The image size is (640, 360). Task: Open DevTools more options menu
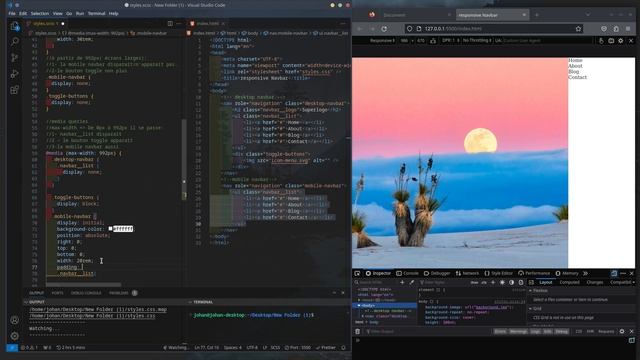tap(623, 273)
